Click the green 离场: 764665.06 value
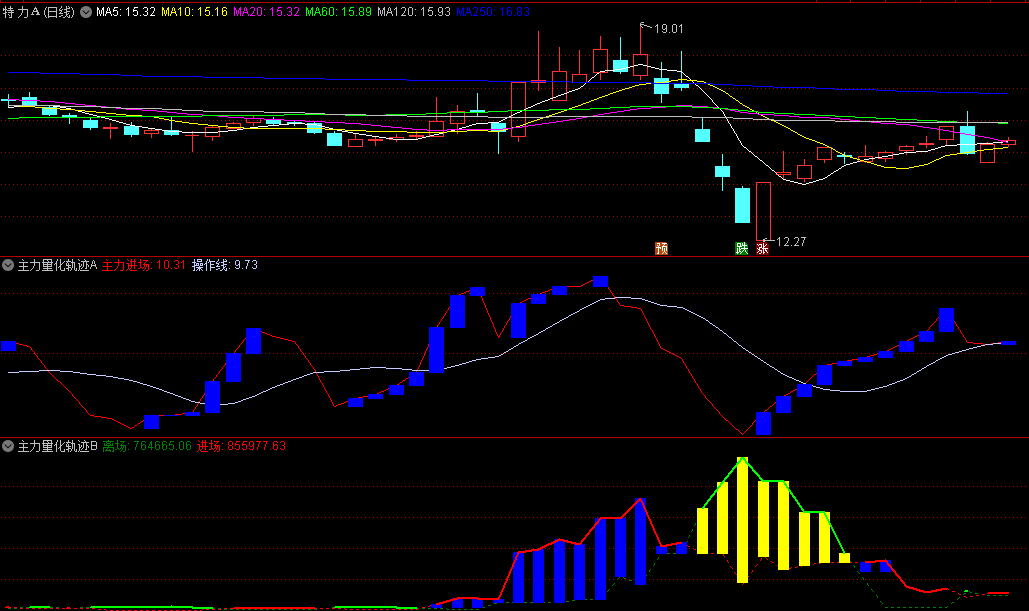Screen dimensions: 1029x611 pos(147,446)
